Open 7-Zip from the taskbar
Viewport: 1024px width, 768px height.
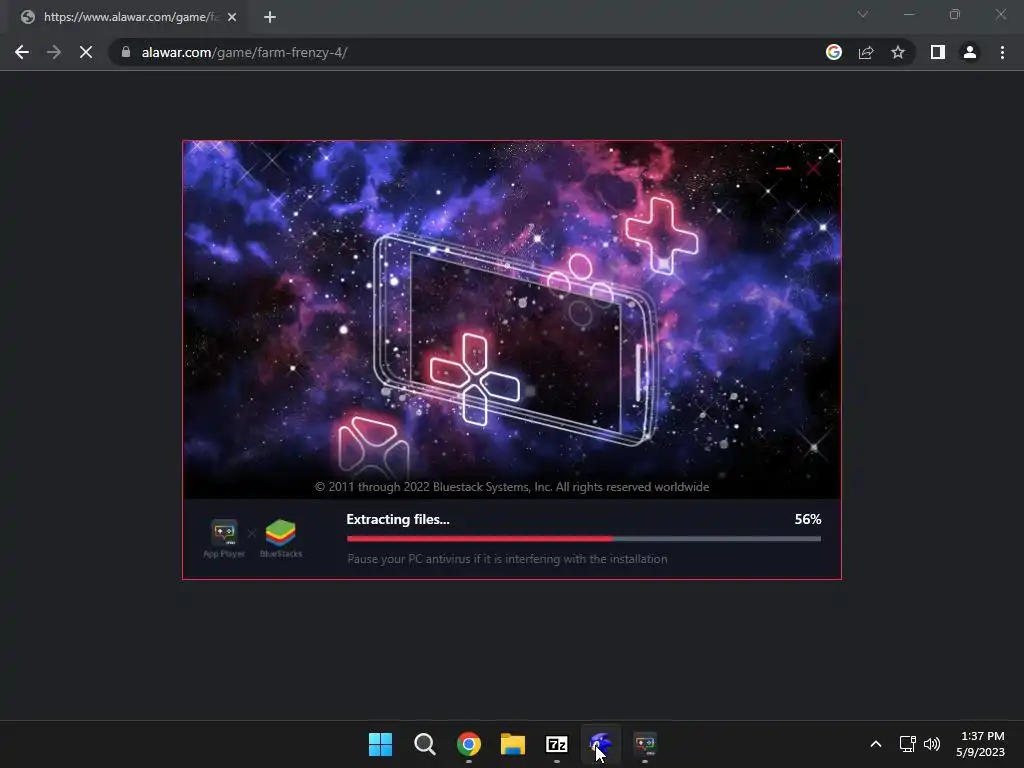pyautogui.click(x=556, y=744)
